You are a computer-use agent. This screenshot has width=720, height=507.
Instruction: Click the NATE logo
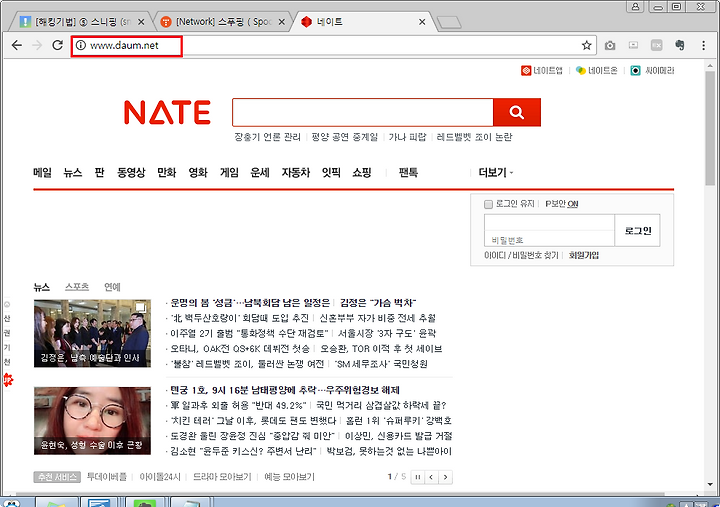point(167,113)
